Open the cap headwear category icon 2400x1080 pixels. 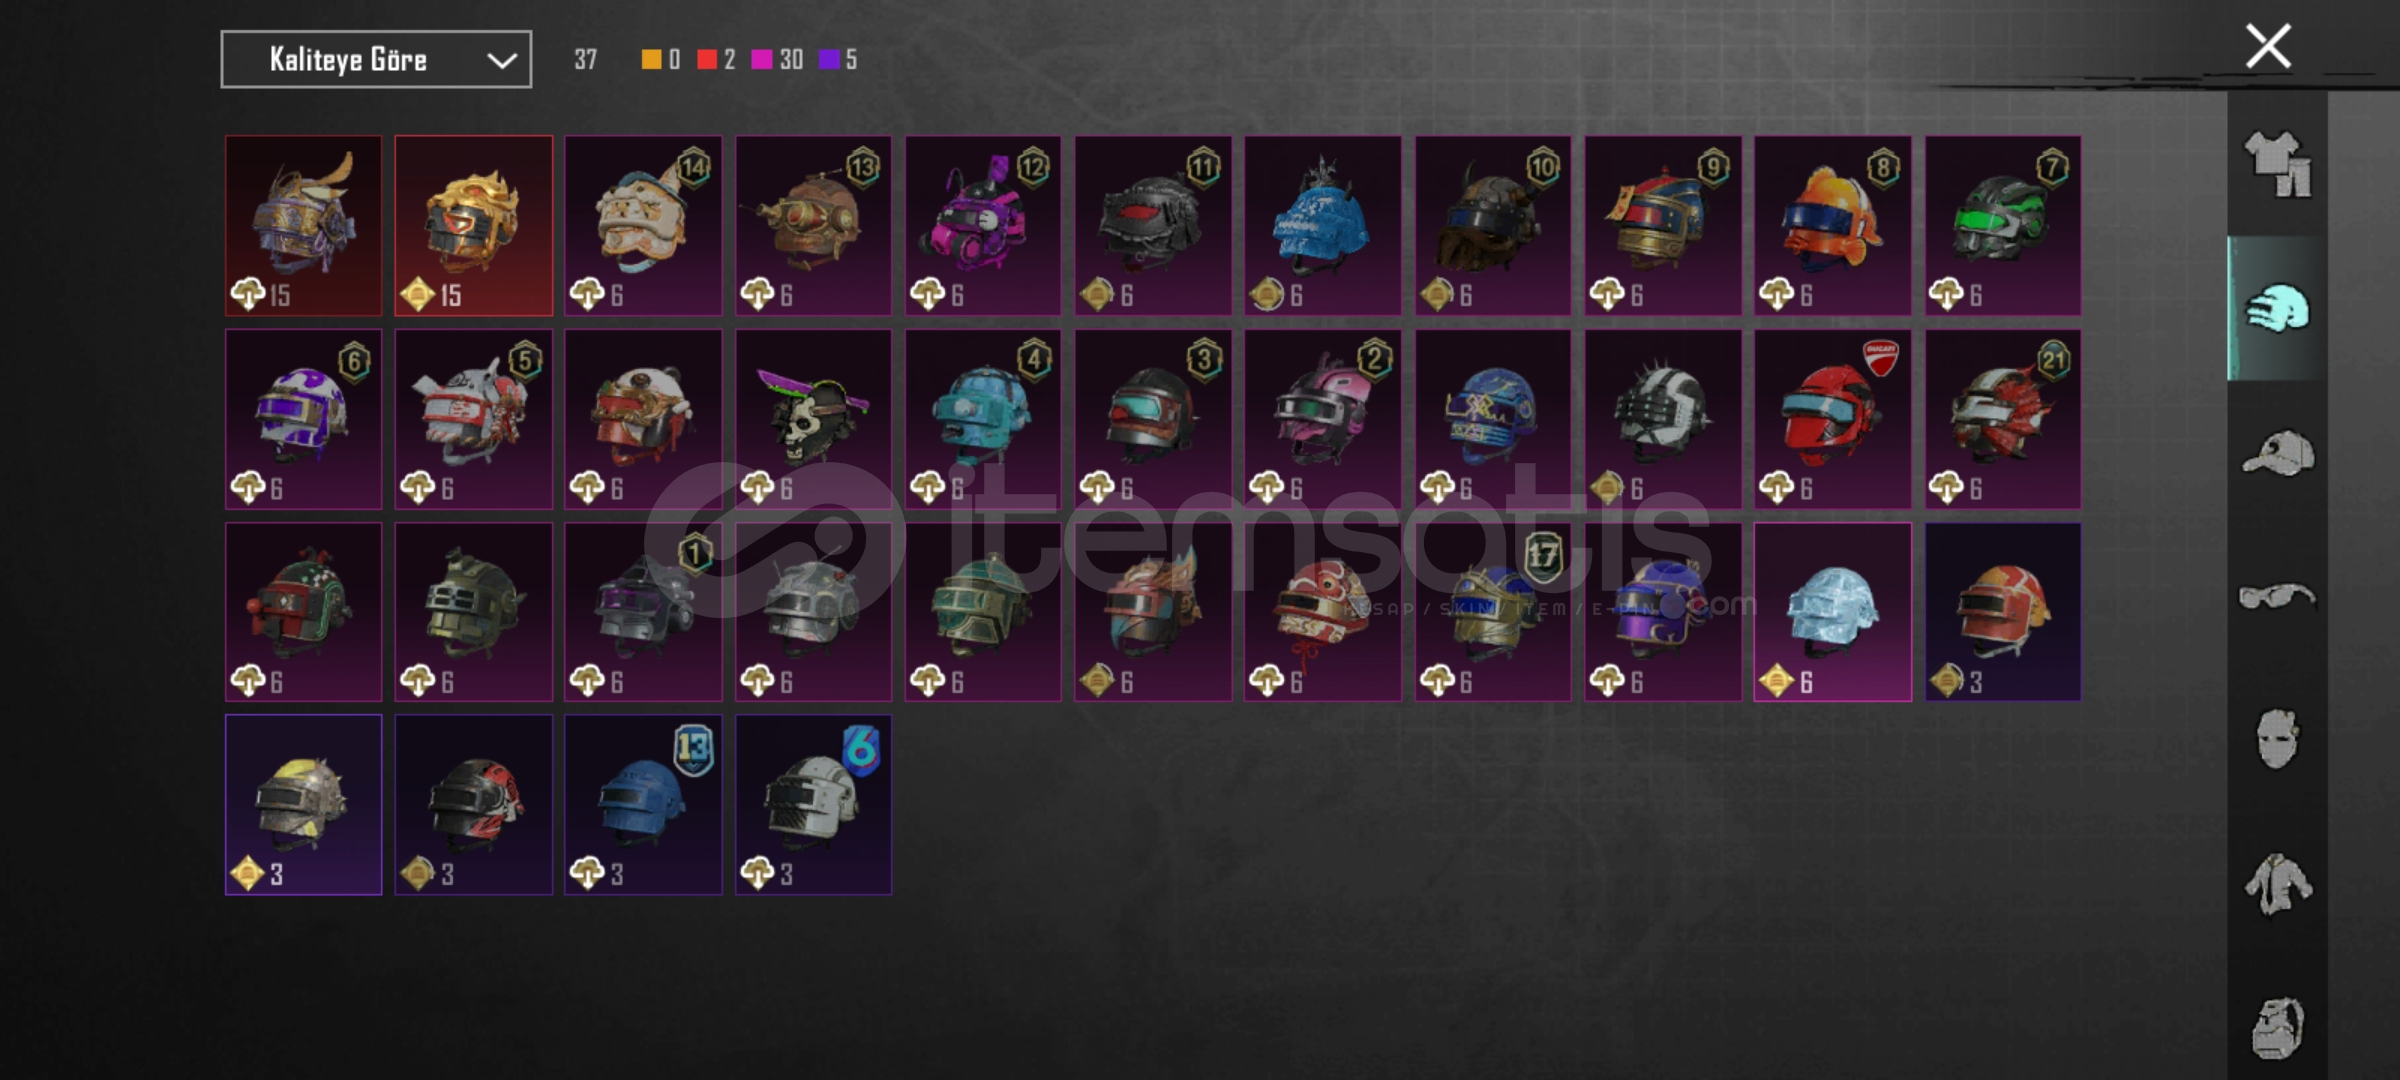coord(2277,454)
